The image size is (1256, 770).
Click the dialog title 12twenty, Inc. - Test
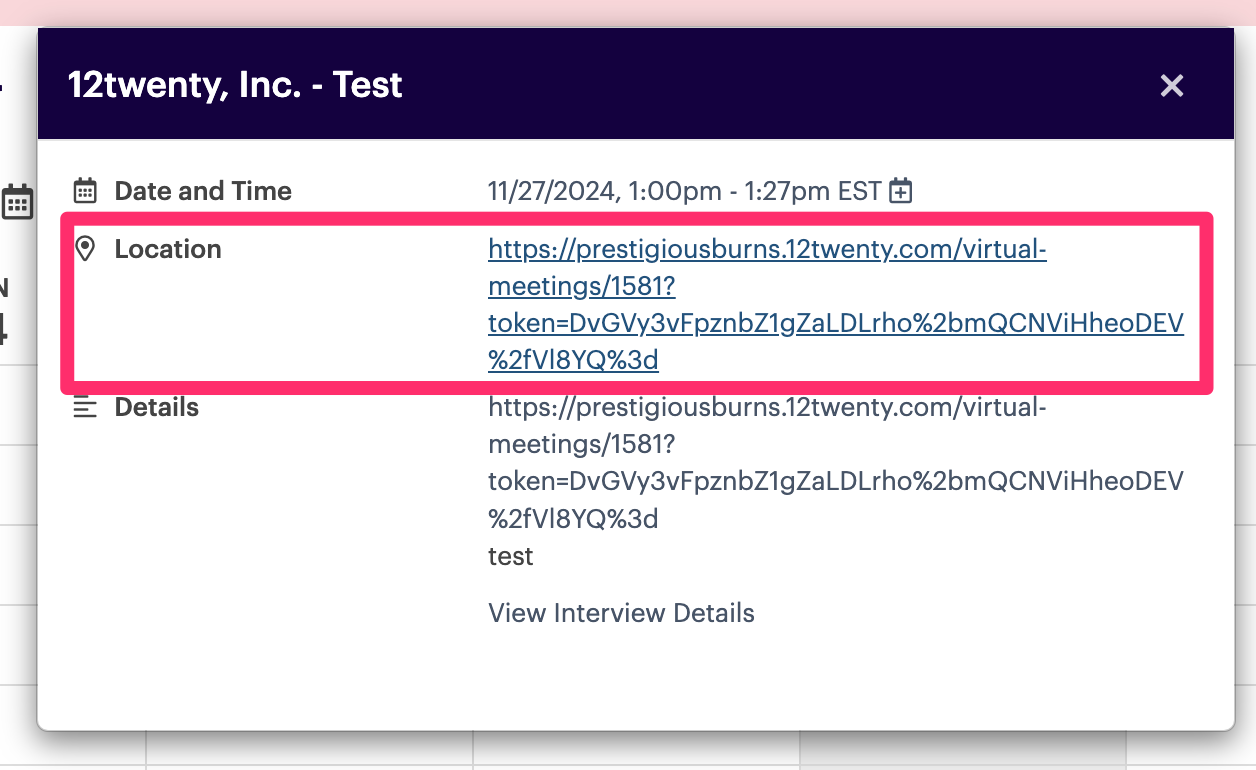(235, 85)
